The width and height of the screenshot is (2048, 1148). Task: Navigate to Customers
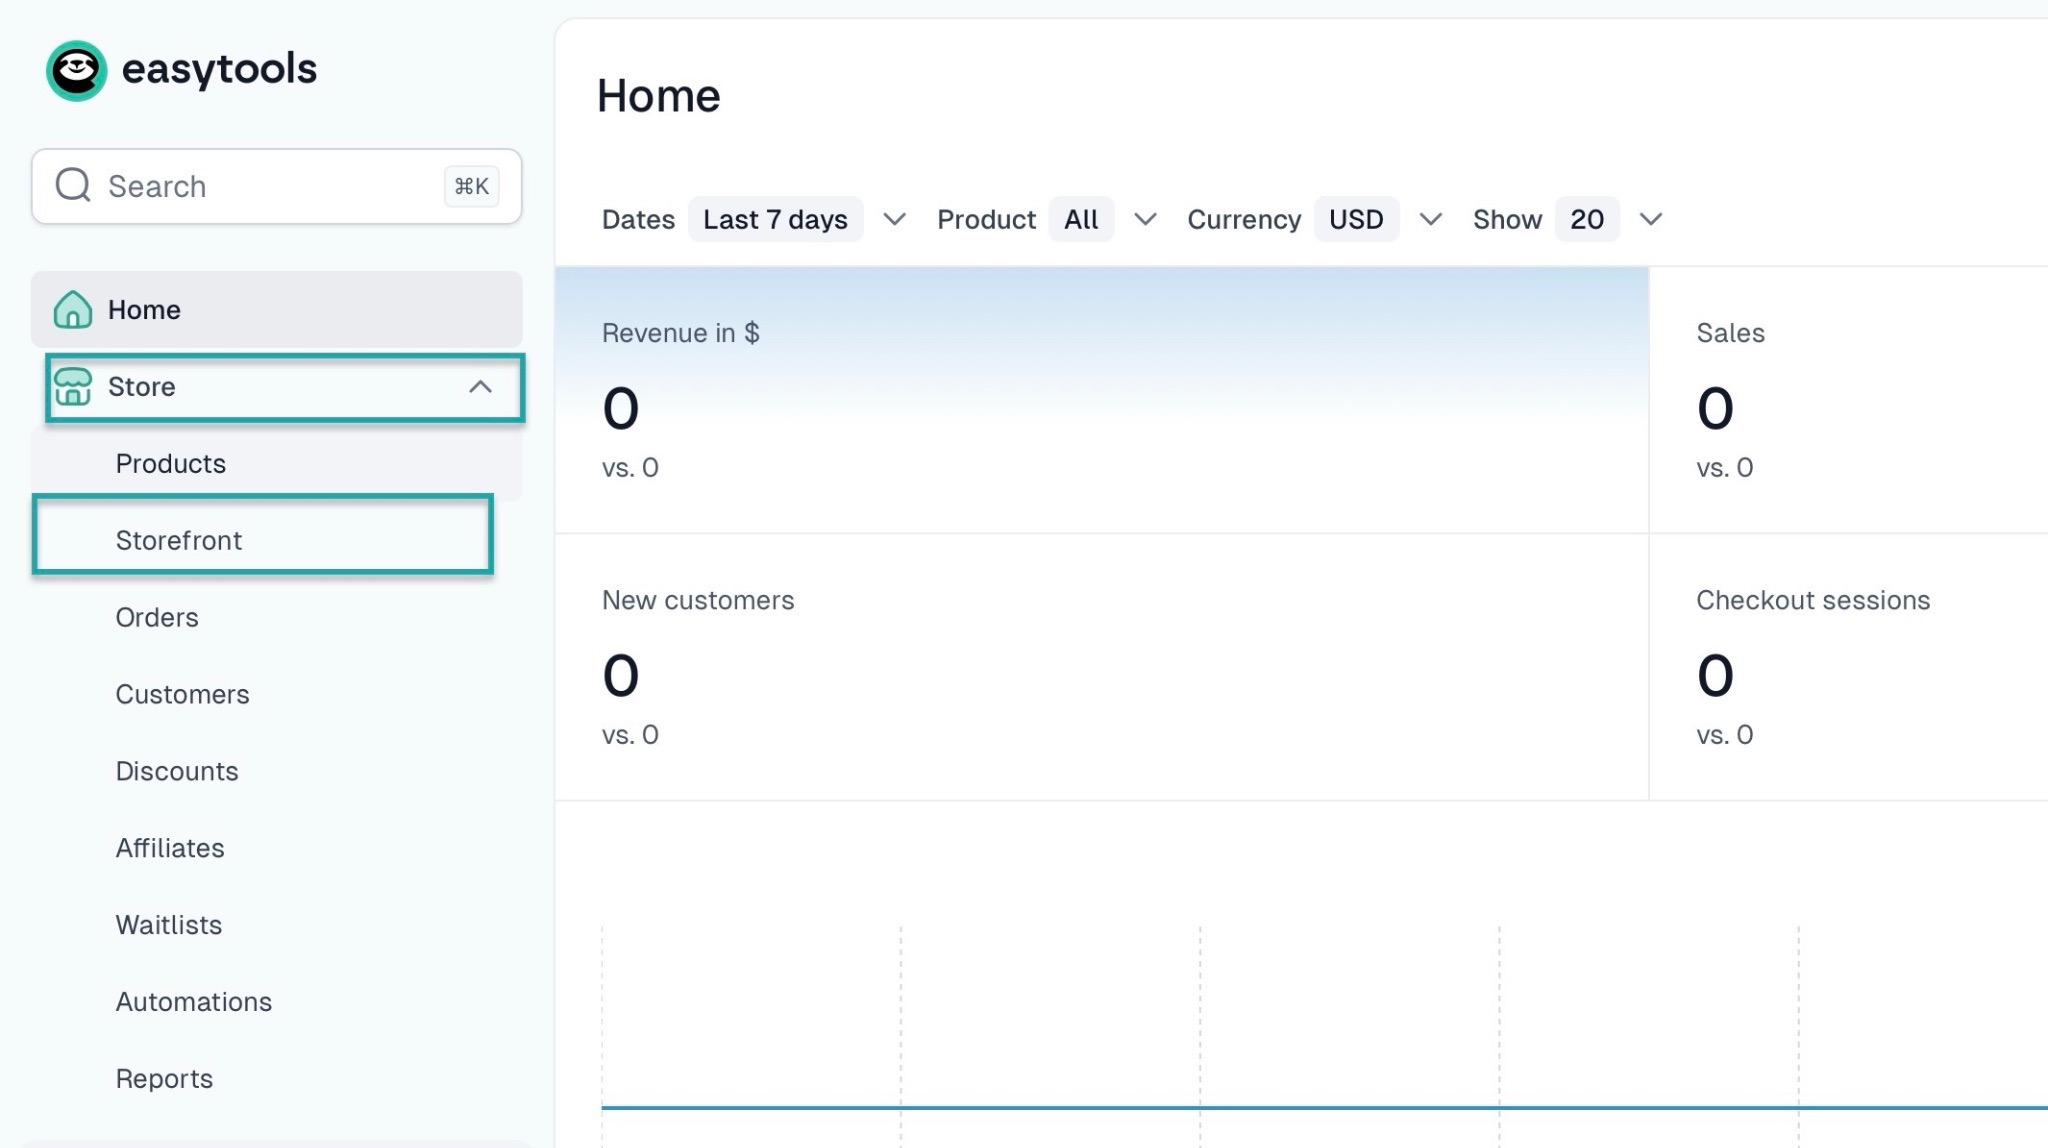pos(182,695)
